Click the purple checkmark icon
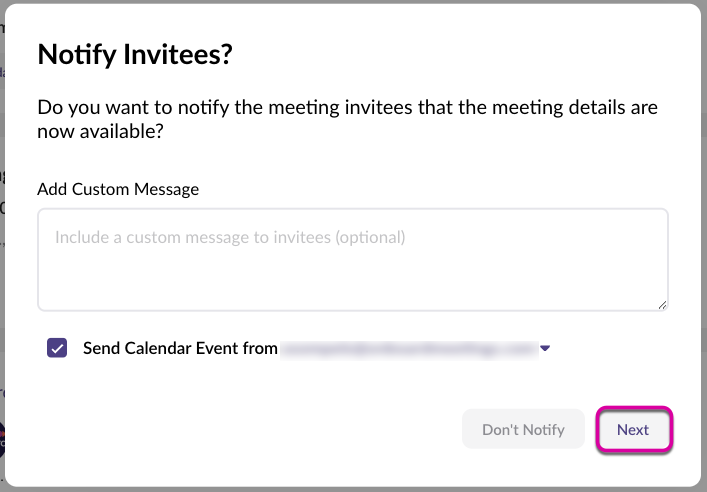707x492 pixels. coord(57,348)
